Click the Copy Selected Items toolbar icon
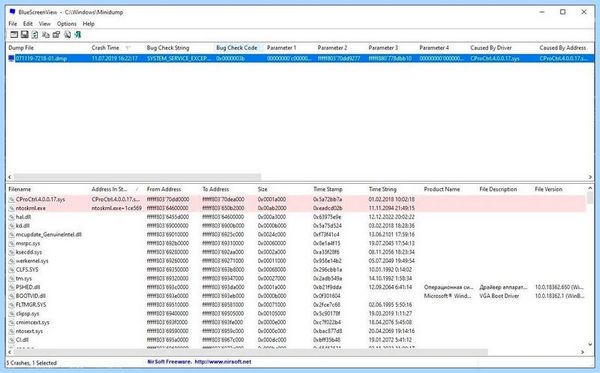The width and height of the screenshot is (600, 373). pos(46,35)
